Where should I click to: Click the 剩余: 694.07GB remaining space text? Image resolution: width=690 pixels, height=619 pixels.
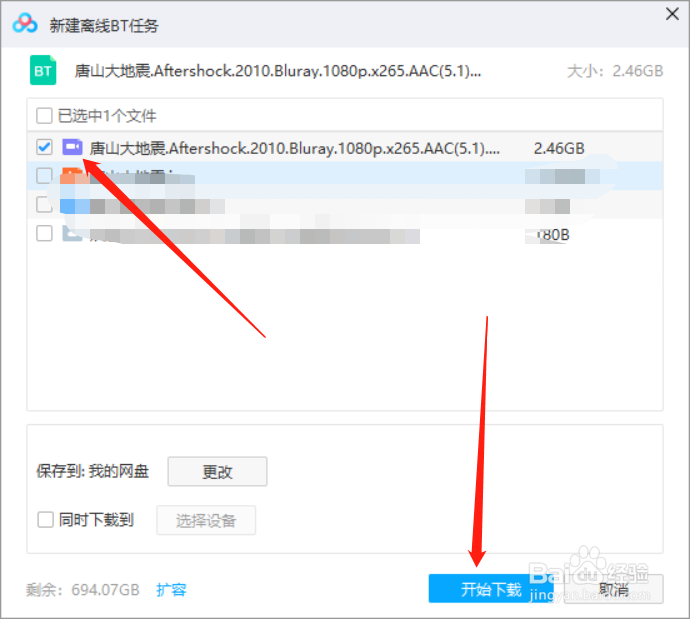tap(83, 590)
